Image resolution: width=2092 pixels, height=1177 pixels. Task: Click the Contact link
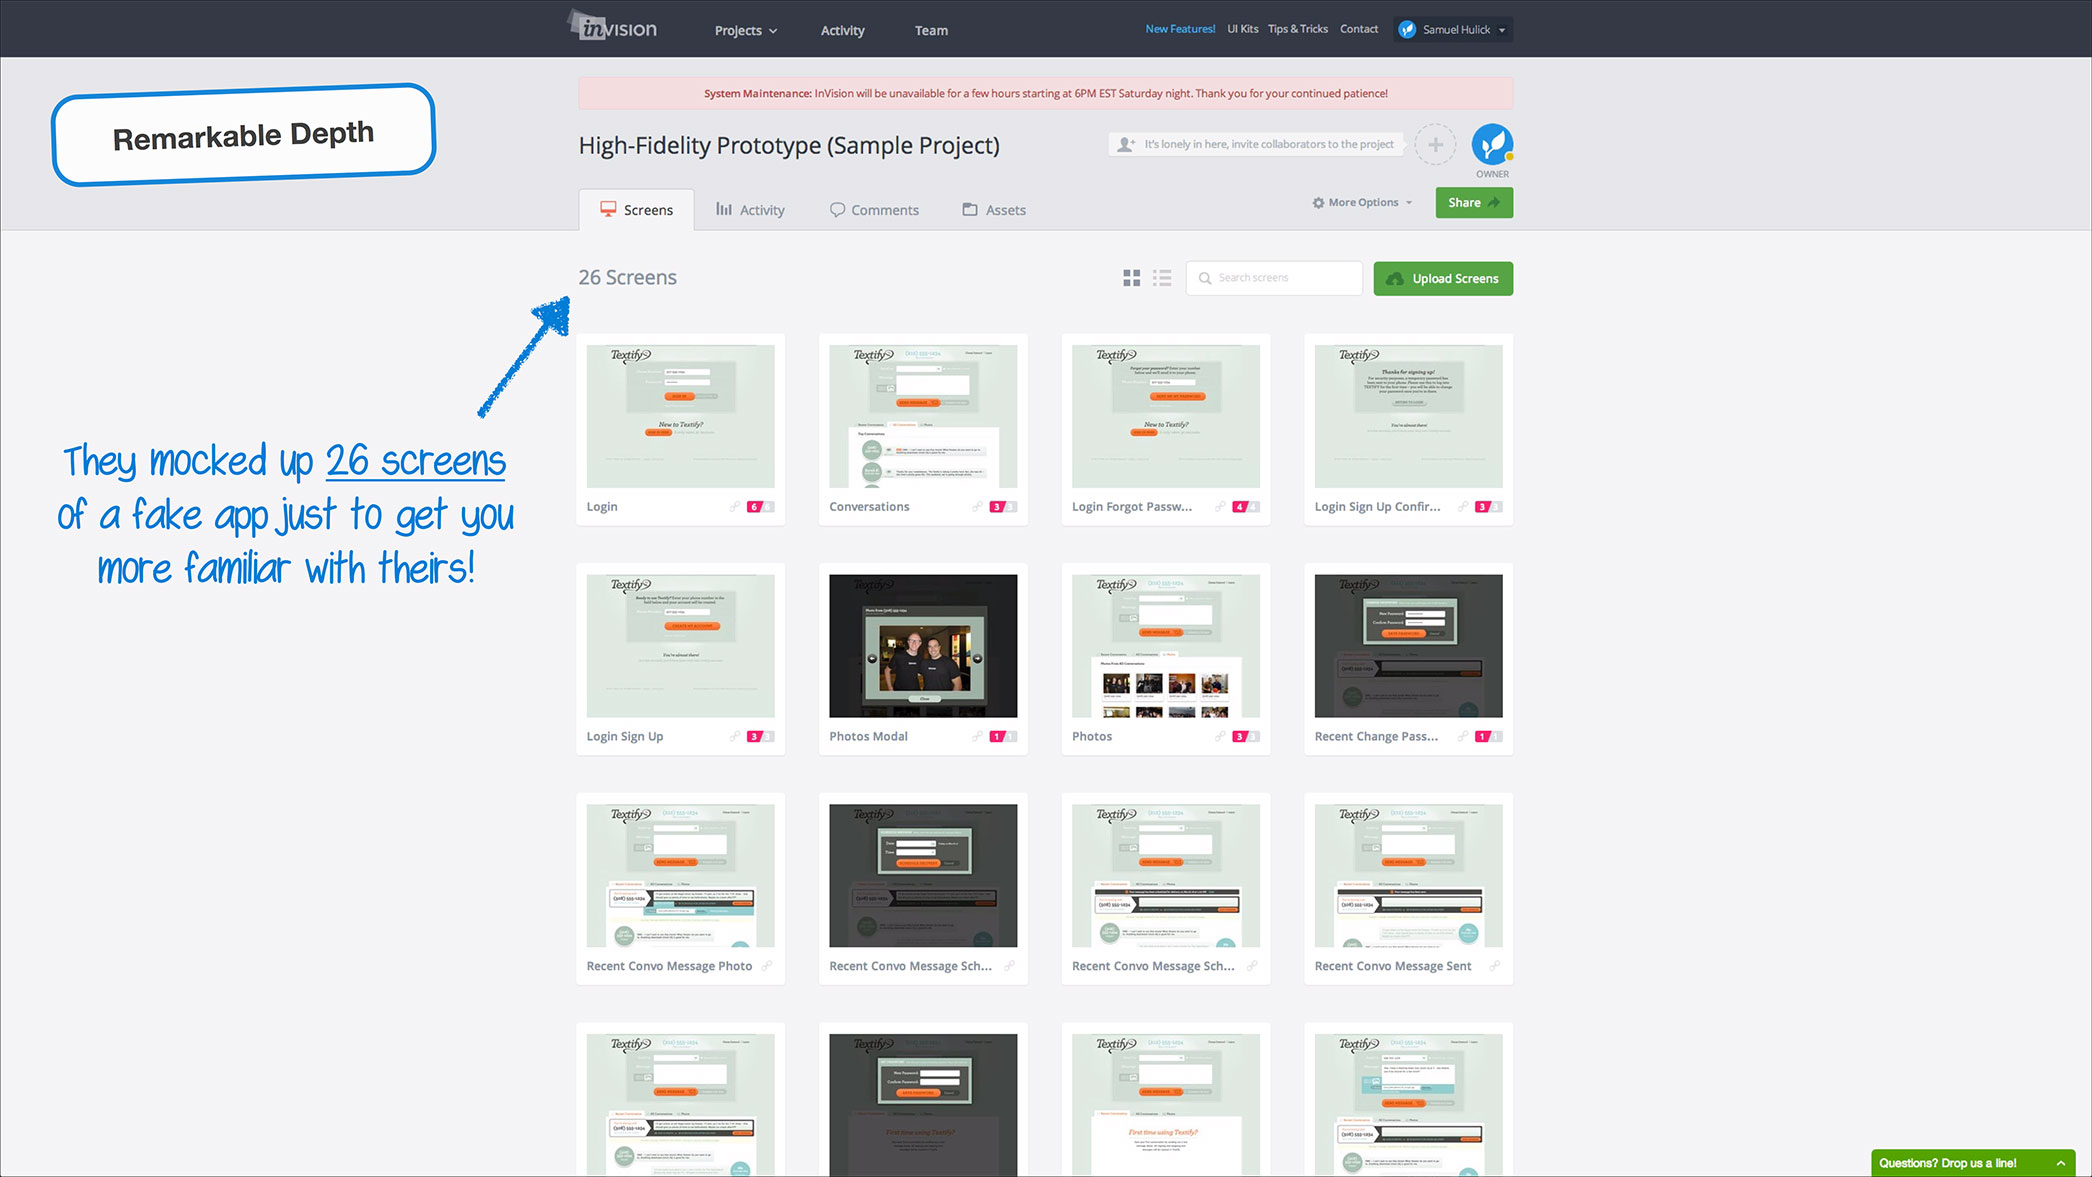pos(1359,29)
